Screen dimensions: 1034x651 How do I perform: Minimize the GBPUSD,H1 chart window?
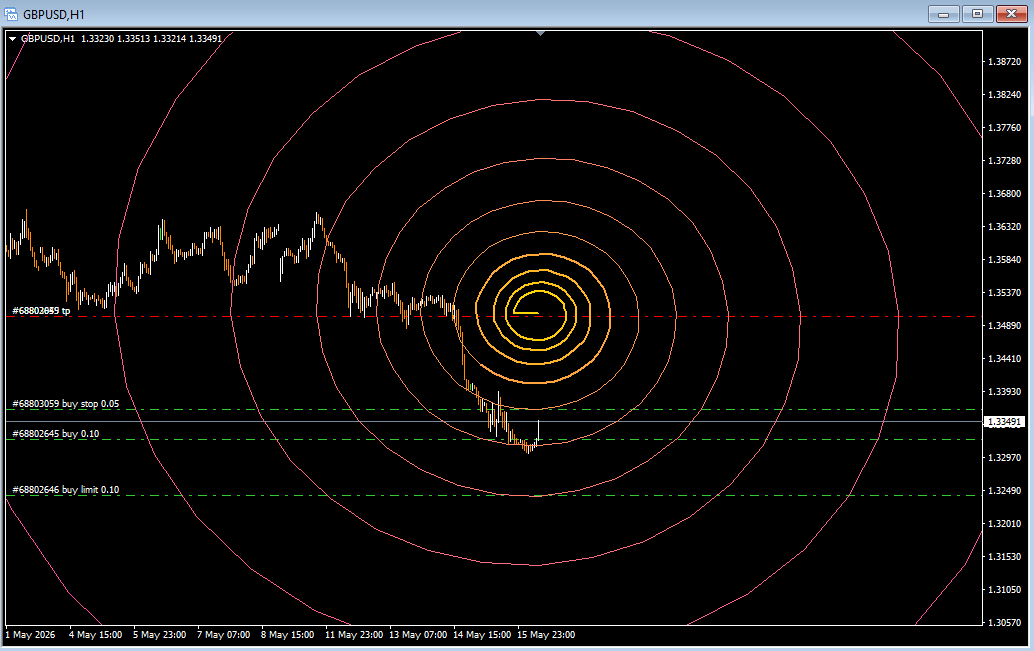click(944, 14)
